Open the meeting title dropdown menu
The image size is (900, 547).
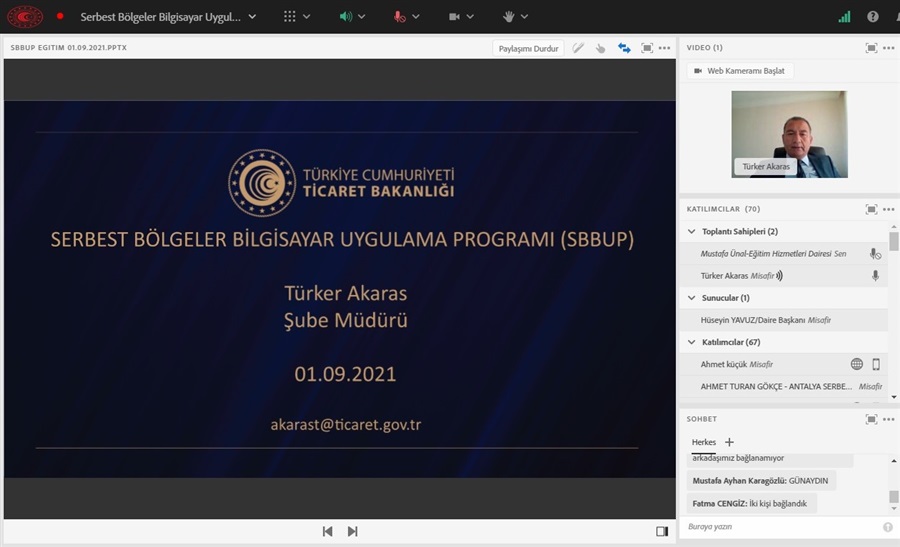pos(252,17)
